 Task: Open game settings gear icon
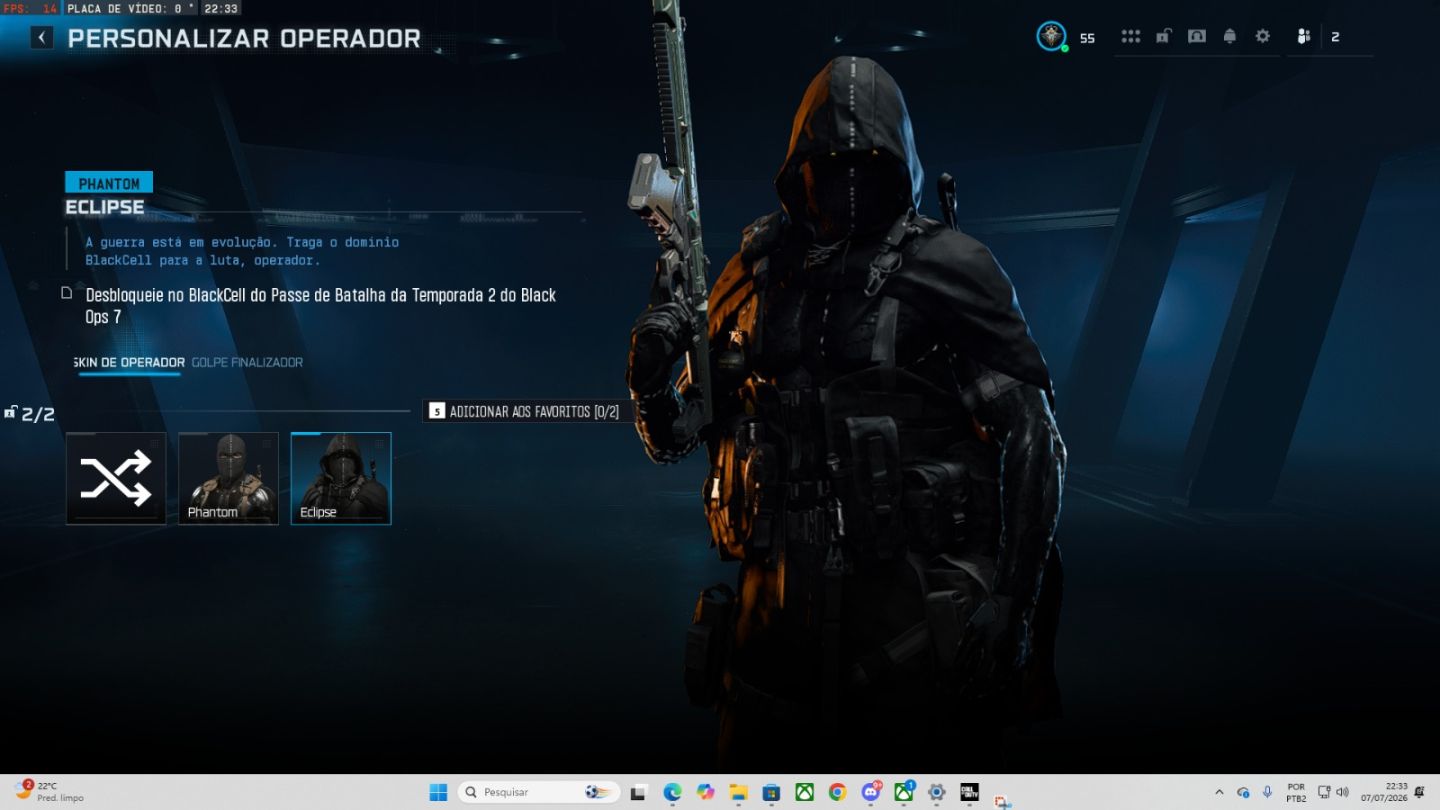(x=1262, y=36)
